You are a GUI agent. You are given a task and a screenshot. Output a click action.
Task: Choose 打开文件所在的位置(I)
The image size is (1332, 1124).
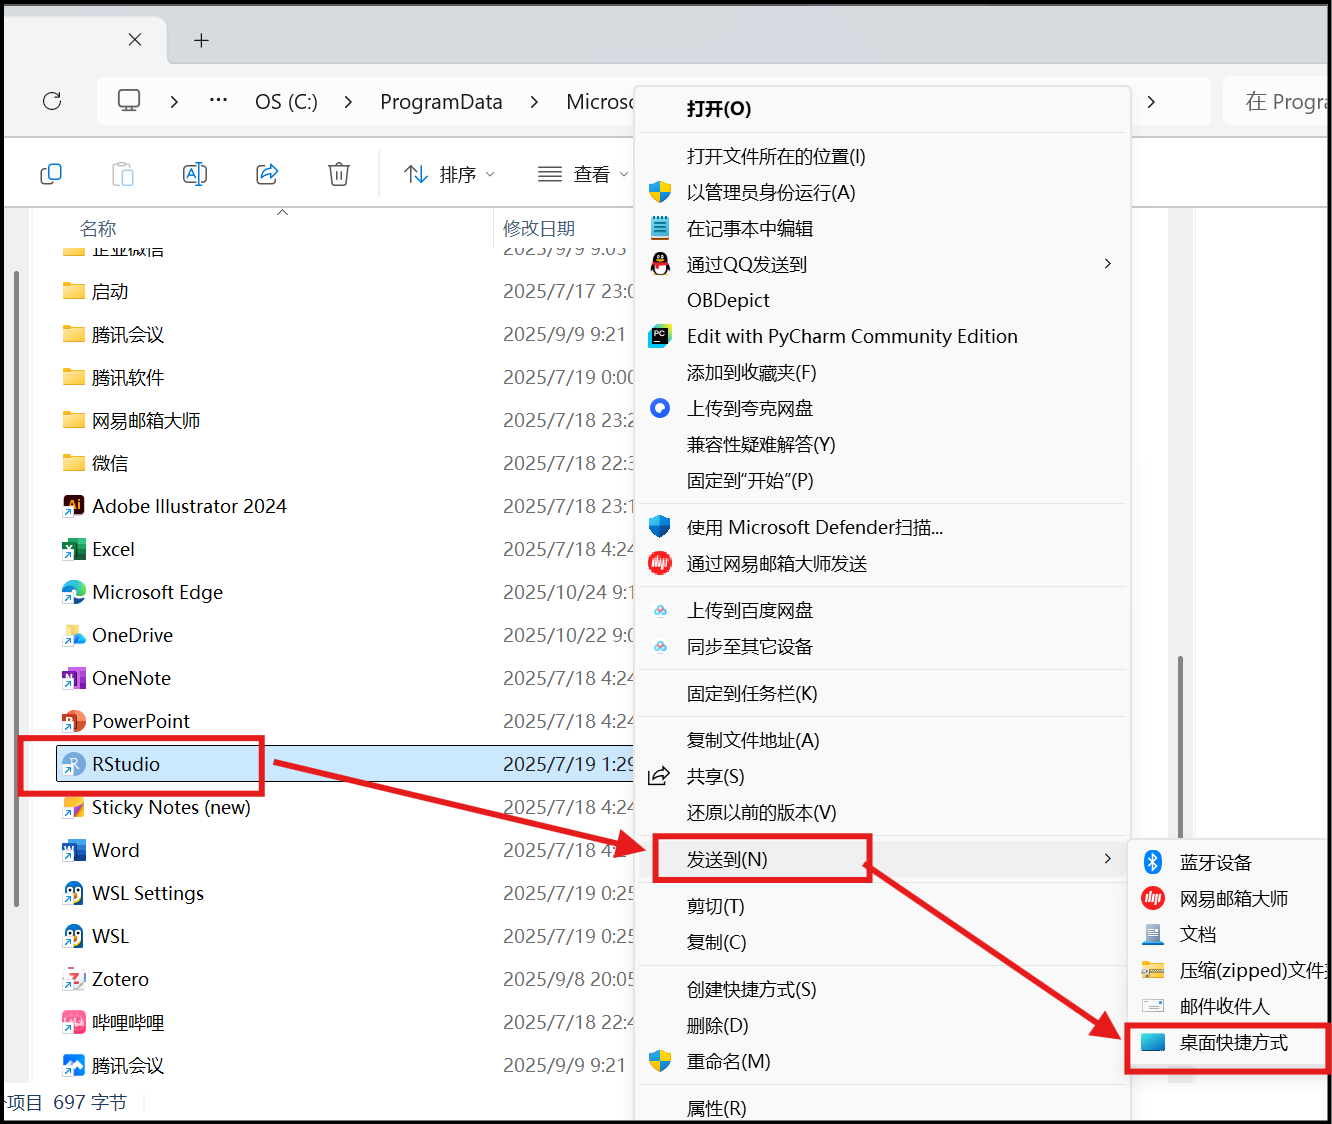click(883, 156)
